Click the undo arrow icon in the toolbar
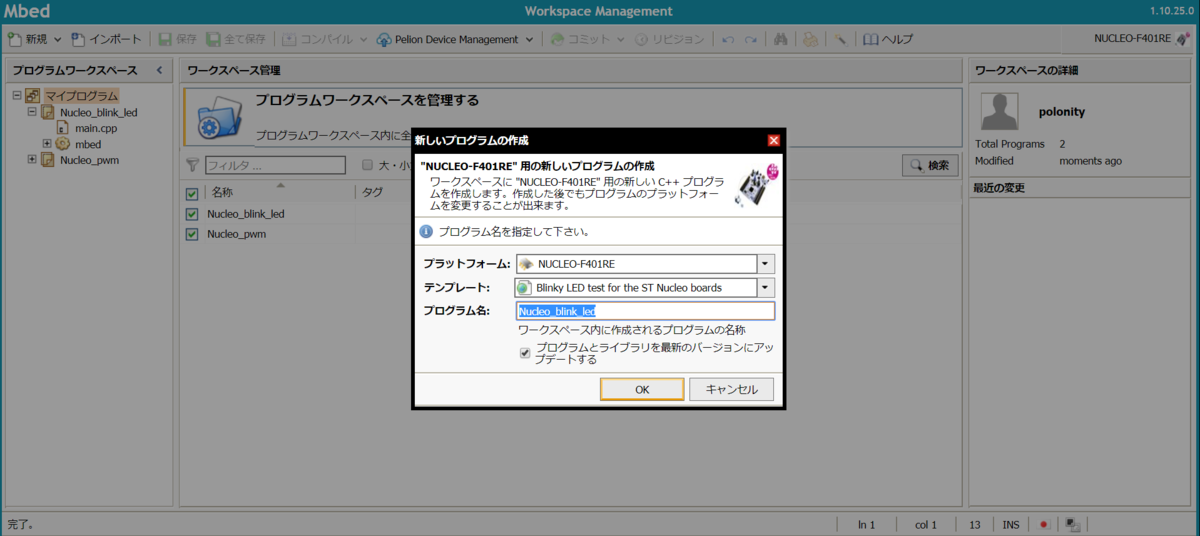 point(727,39)
